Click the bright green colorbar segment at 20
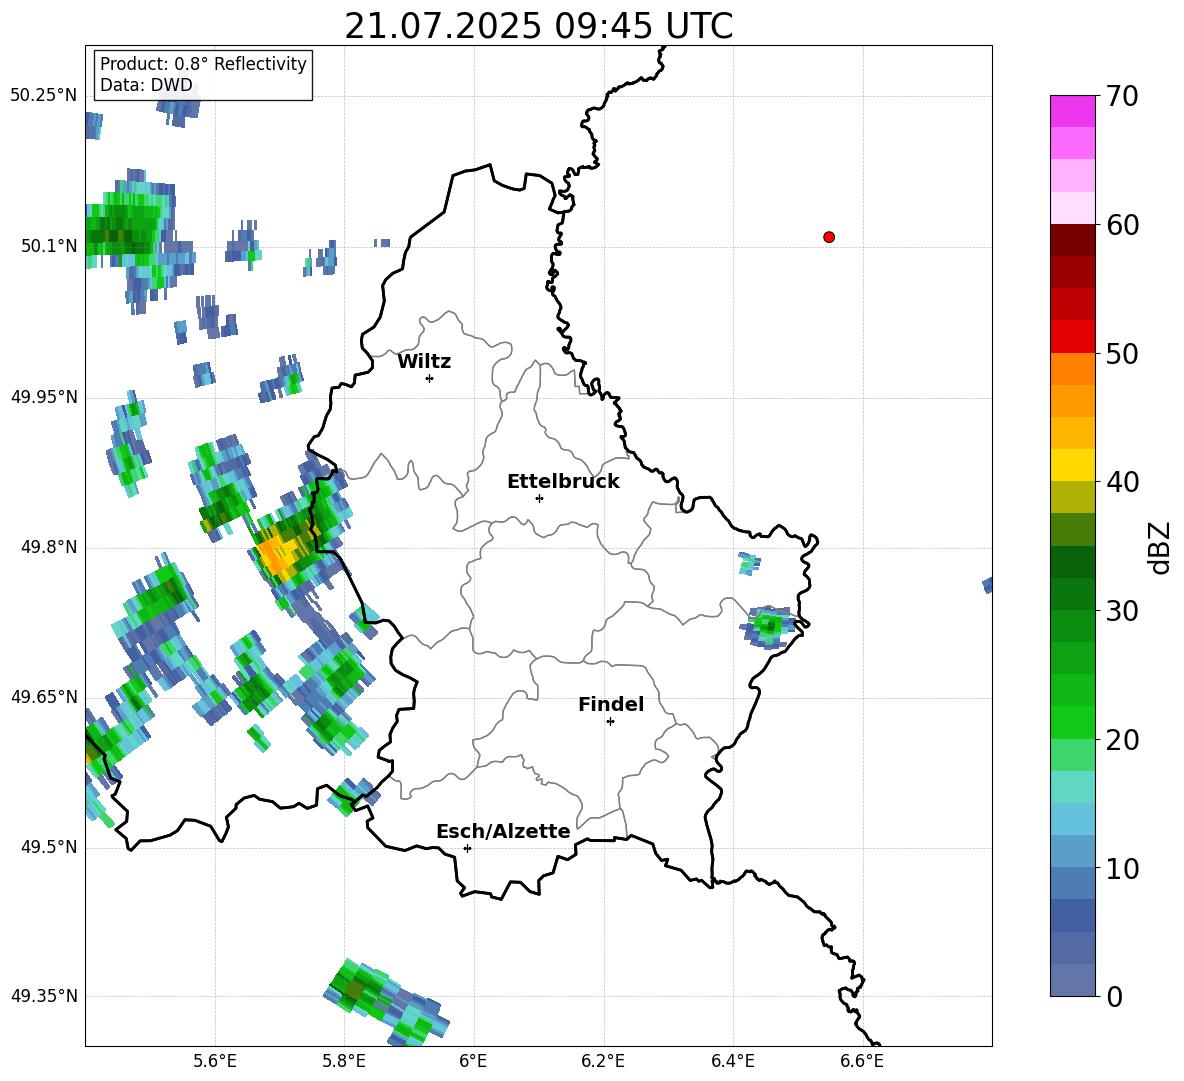The width and height of the screenshot is (1184, 1081). pyautogui.click(x=1072, y=722)
